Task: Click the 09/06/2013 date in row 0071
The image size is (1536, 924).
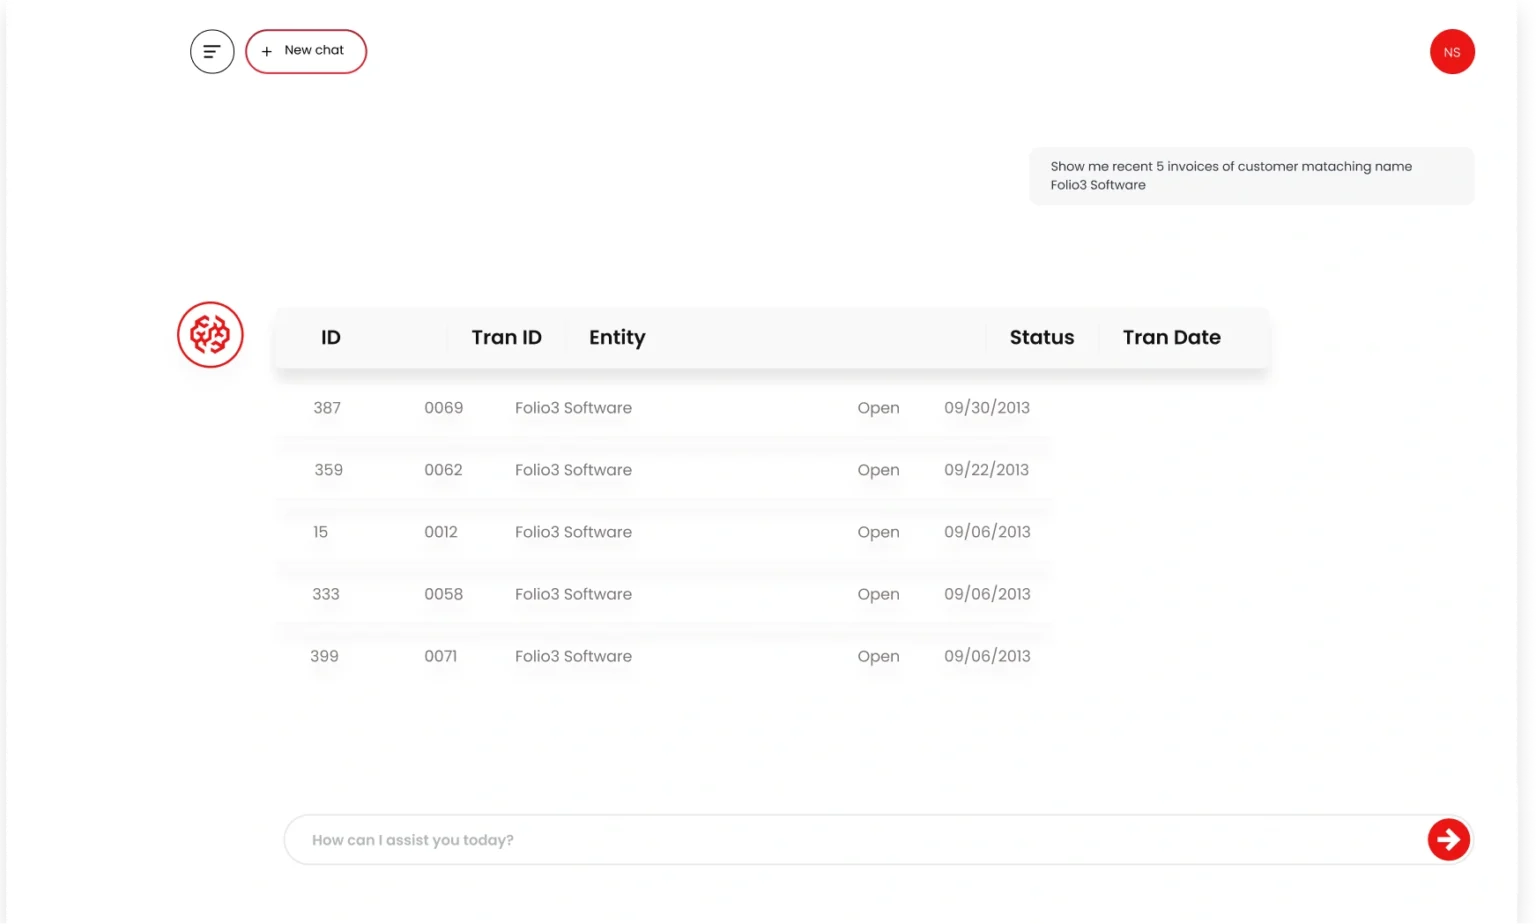Action: (987, 656)
